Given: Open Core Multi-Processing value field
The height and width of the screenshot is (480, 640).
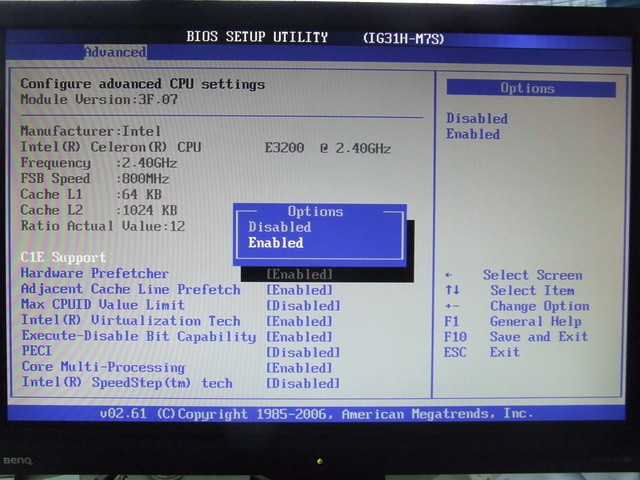Looking at the screenshot, I should 300,368.
